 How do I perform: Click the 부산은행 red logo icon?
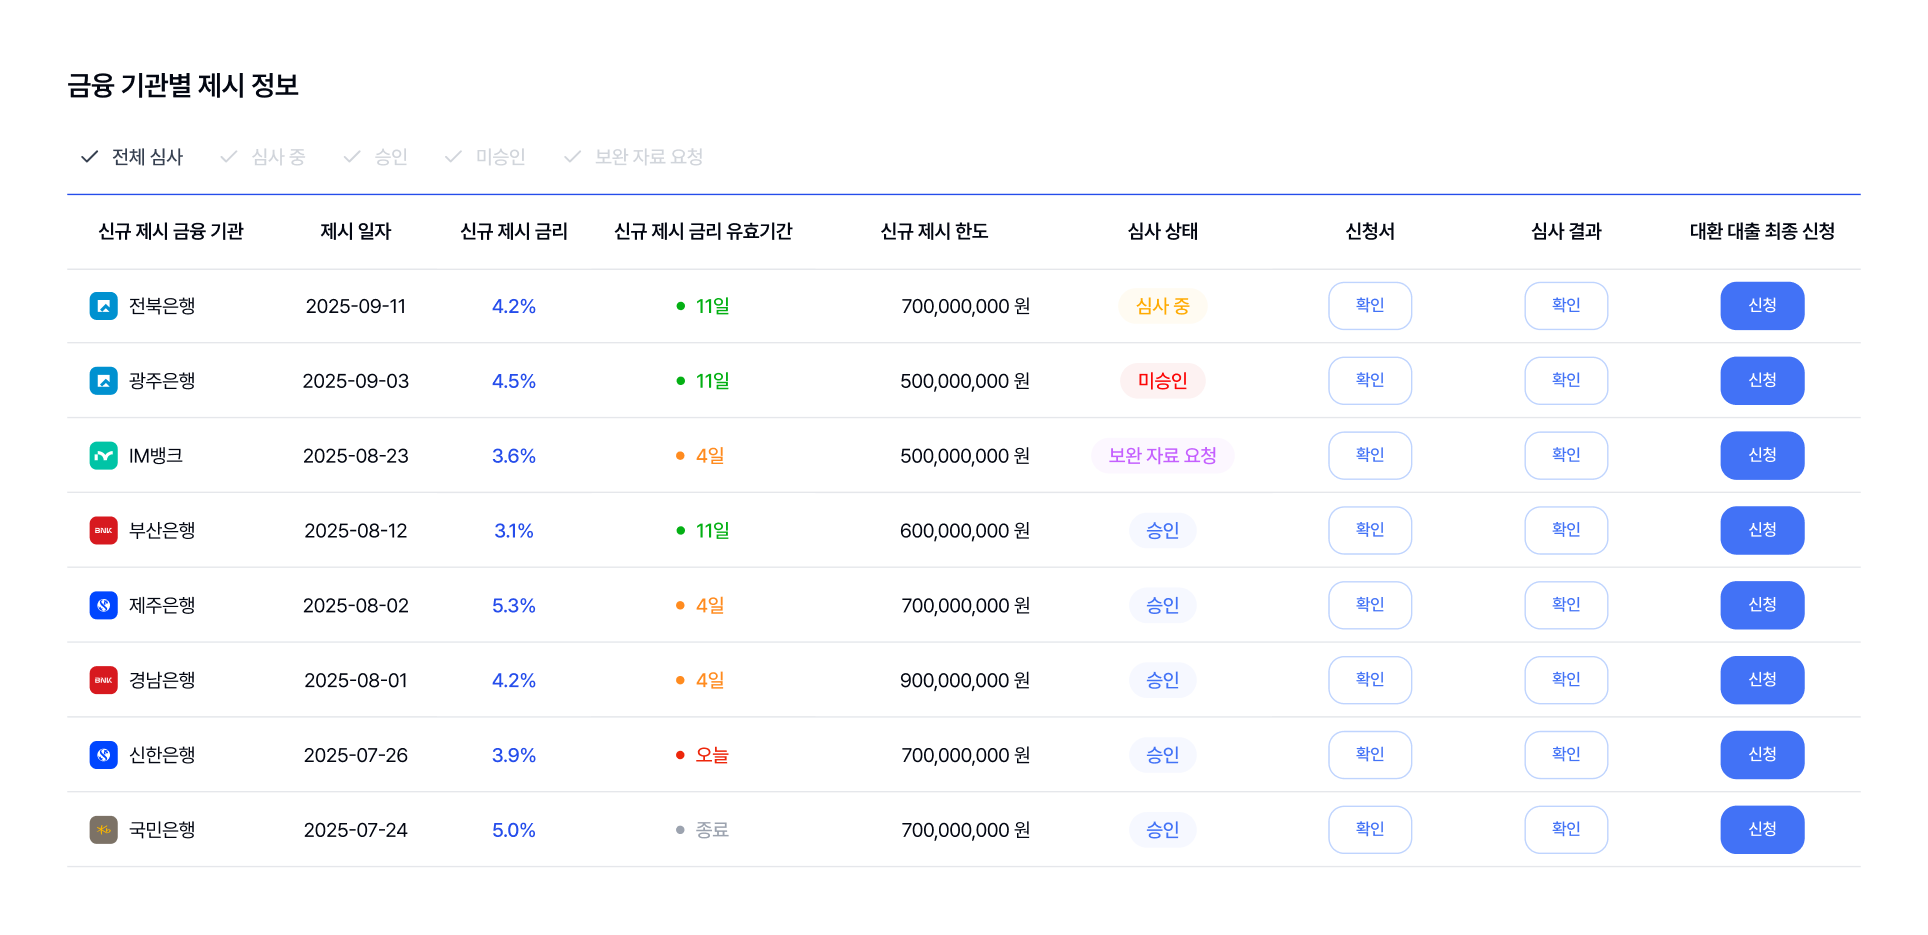click(103, 531)
